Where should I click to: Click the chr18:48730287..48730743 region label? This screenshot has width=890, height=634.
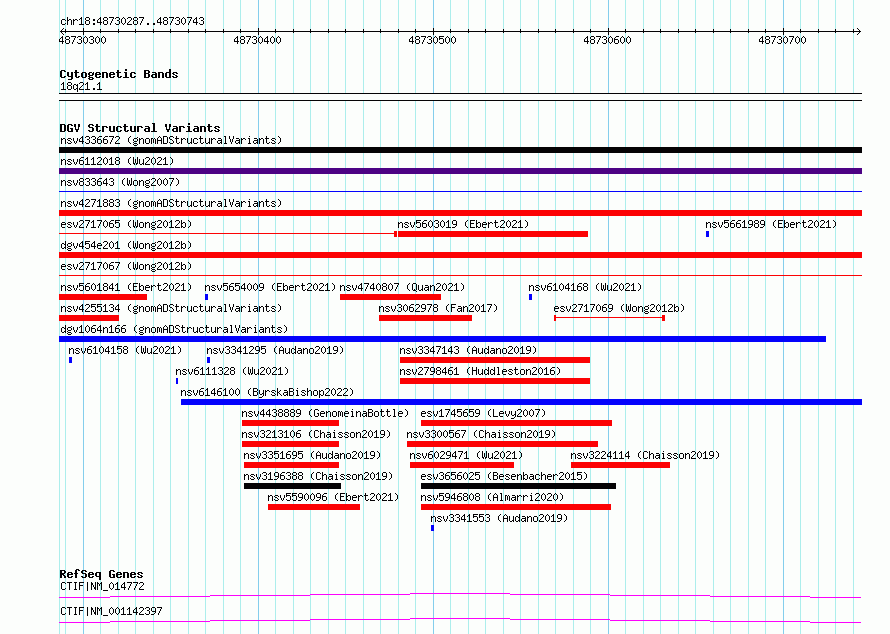[132, 21]
